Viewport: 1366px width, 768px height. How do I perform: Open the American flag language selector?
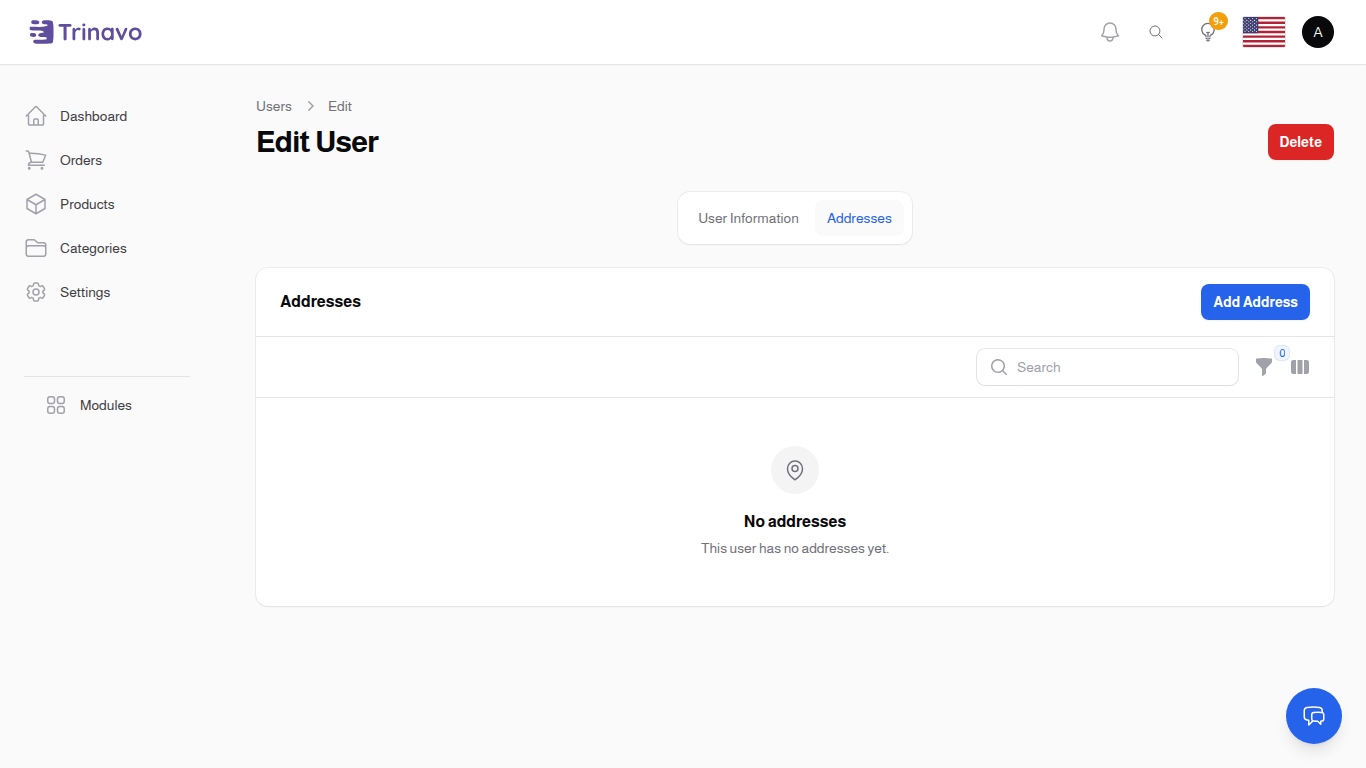coord(1263,31)
